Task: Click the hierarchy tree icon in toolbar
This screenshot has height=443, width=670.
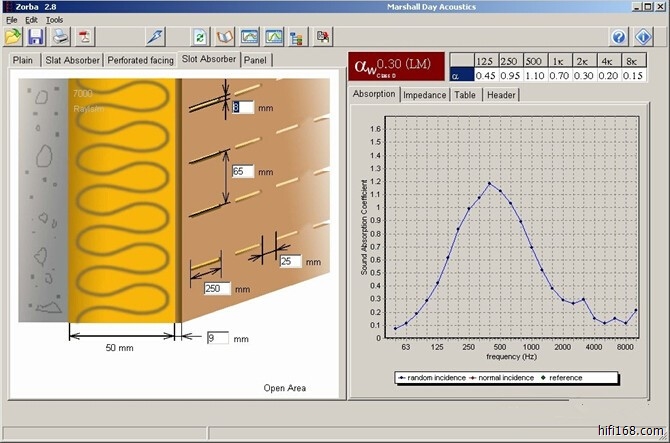Action: coord(295,37)
